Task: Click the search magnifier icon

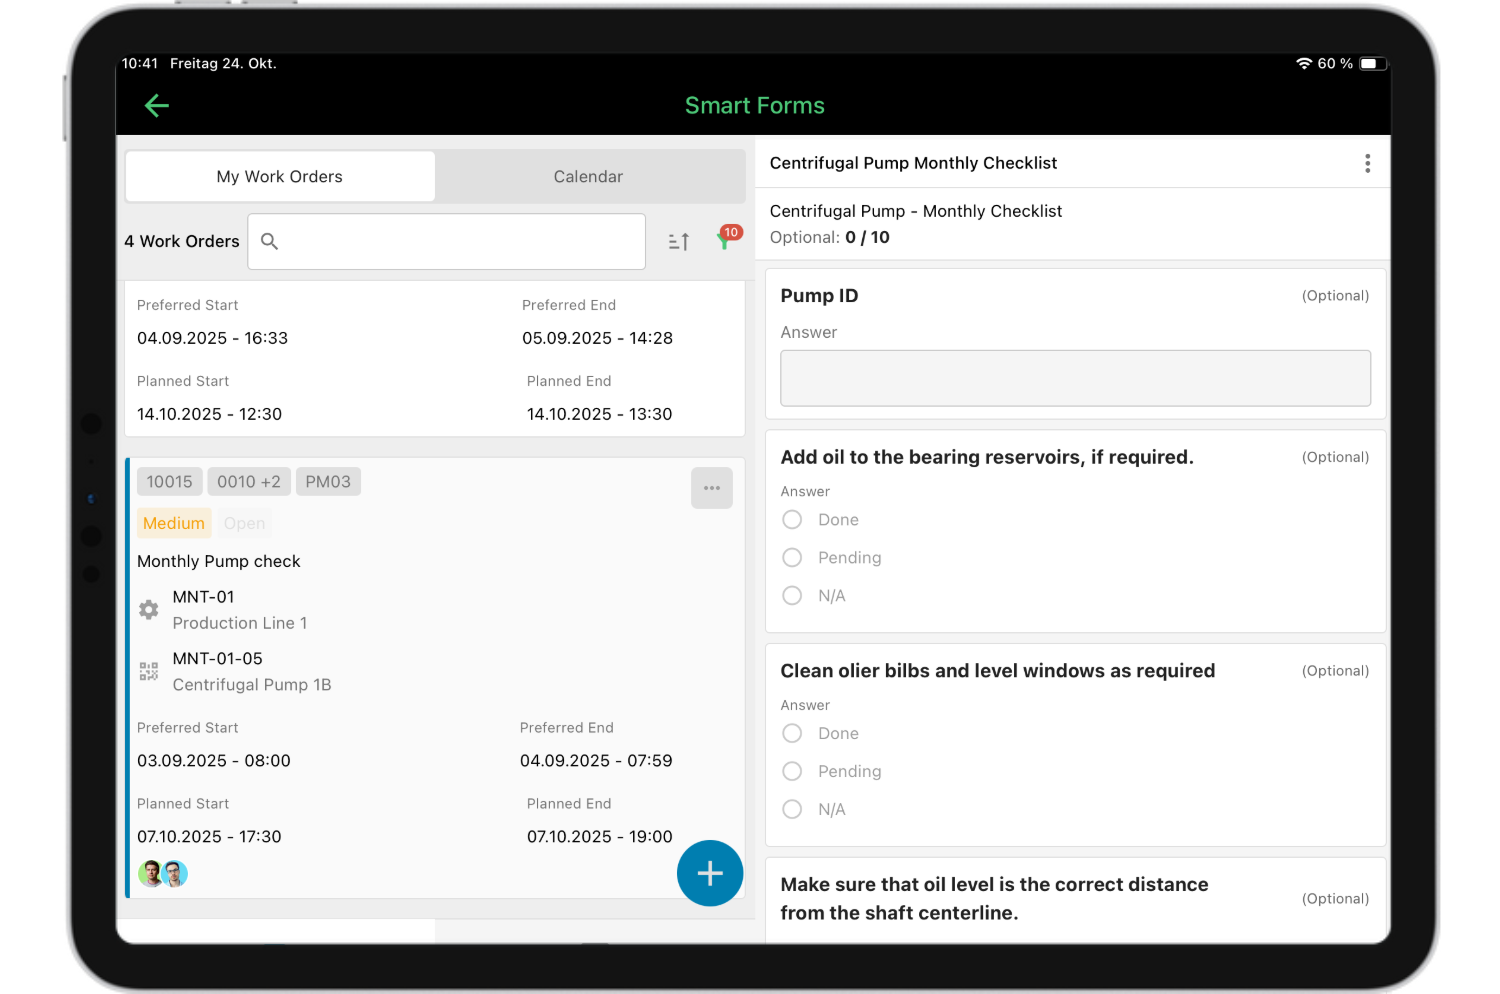Action: point(269,241)
